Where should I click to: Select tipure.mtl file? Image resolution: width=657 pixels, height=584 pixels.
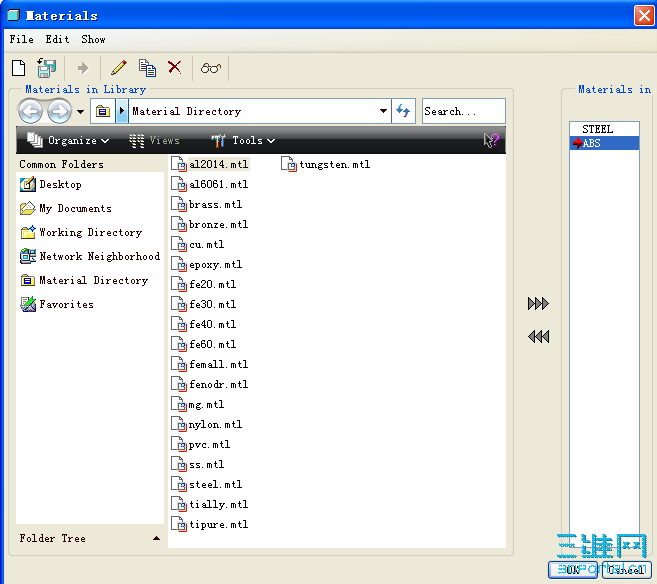click(x=210, y=525)
